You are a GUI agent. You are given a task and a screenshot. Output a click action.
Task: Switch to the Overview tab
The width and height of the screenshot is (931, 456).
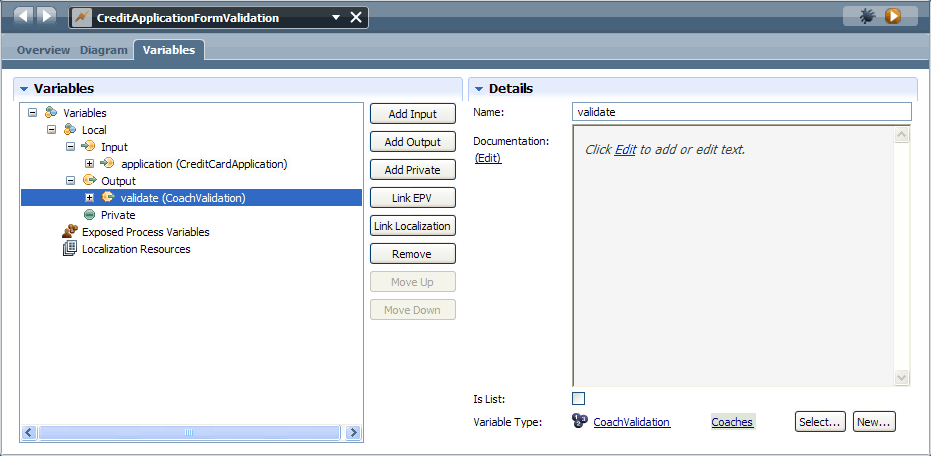43,50
